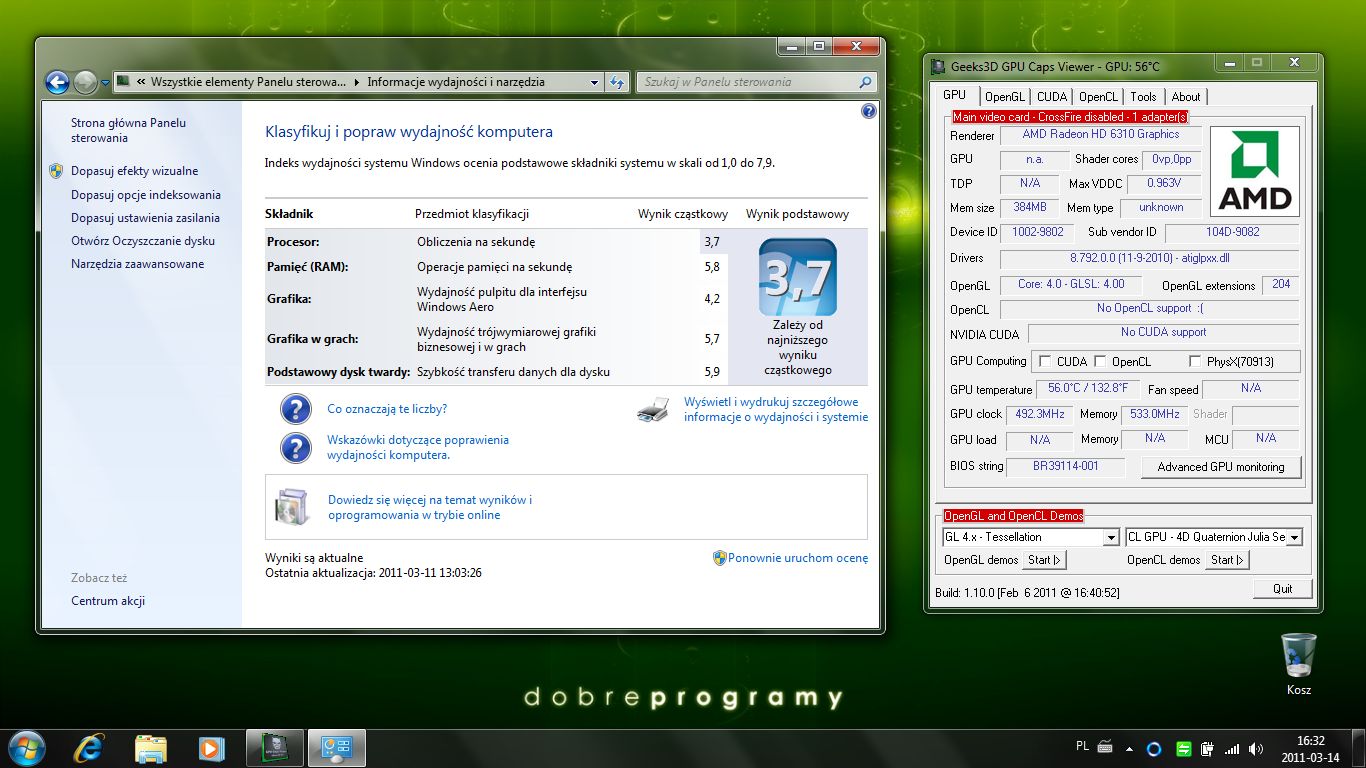The height and width of the screenshot is (768, 1366).
Task: Open Windows Explorer folder icon in taskbar
Action: click(x=150, y=748)
